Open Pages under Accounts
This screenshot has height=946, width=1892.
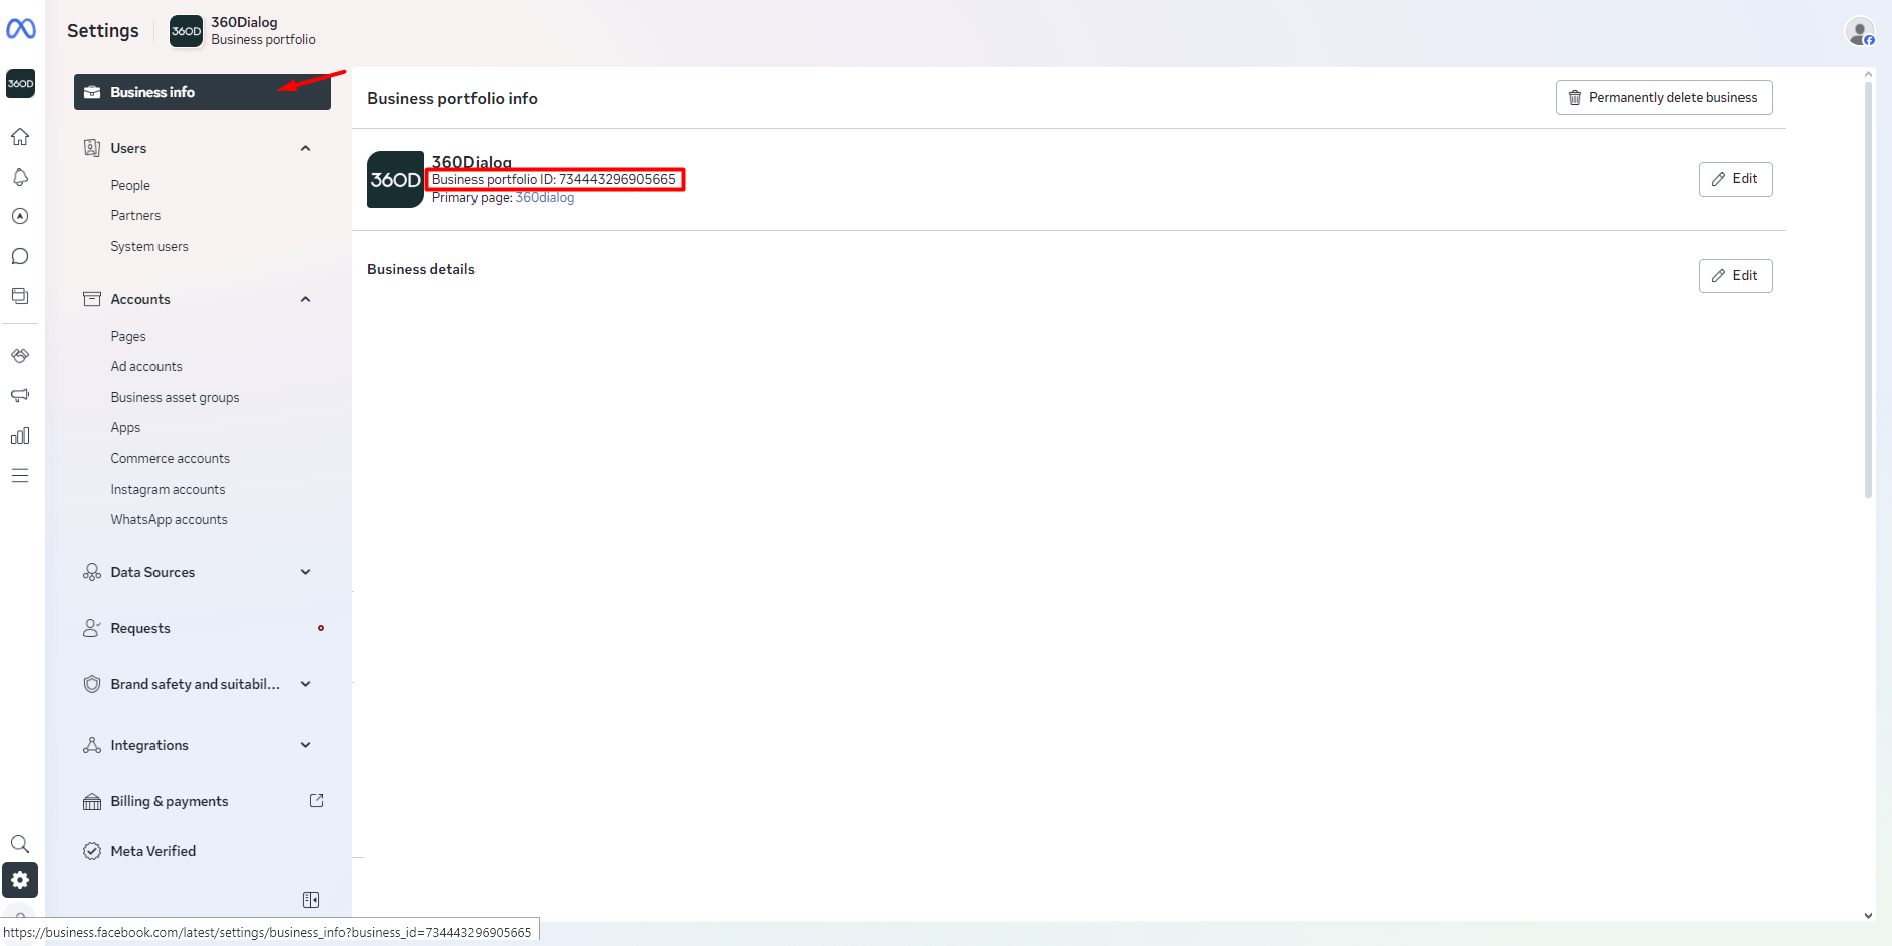tap(128, 336)
